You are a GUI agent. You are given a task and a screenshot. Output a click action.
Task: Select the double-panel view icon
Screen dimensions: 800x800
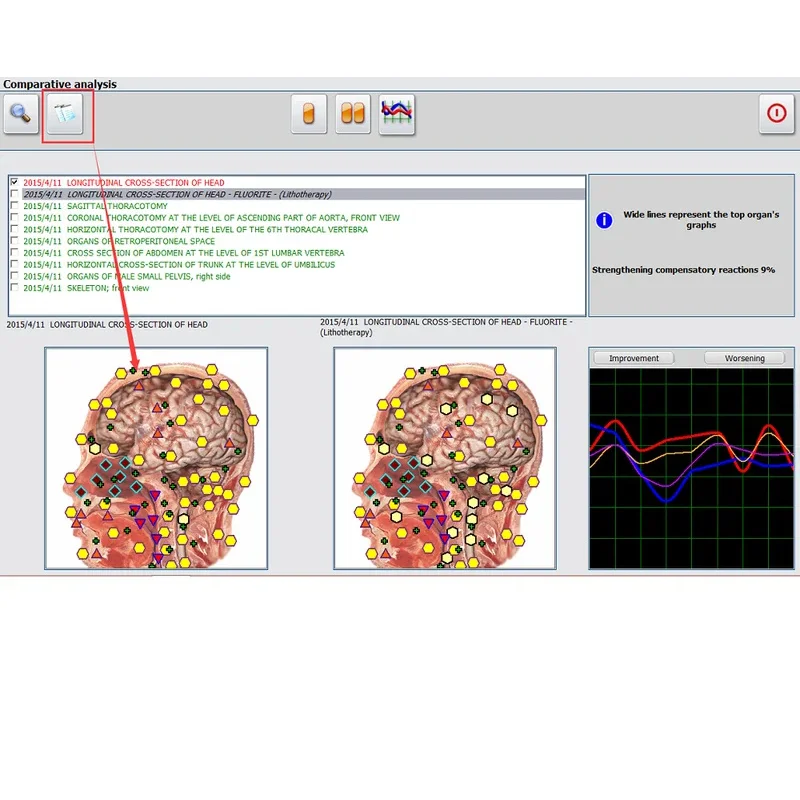point(352,114)
